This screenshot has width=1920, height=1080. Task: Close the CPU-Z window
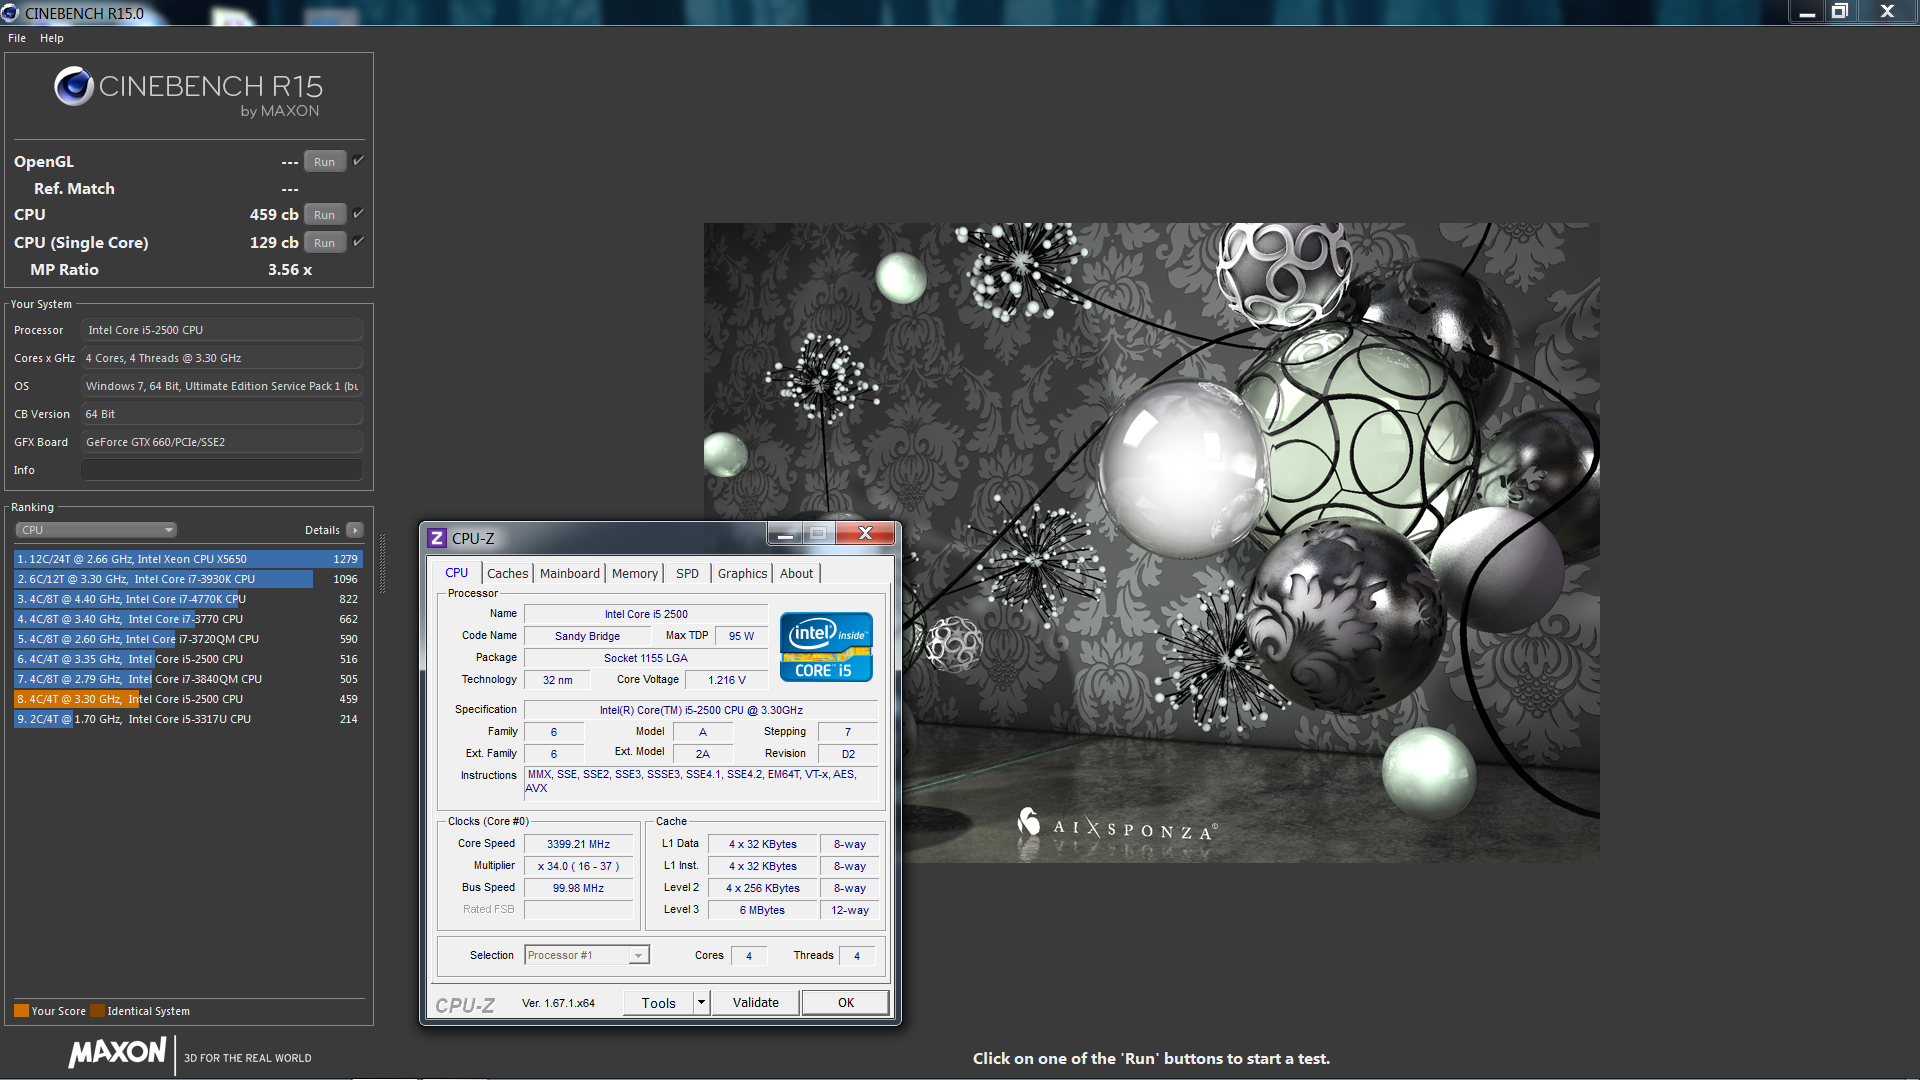[x=866, y=534]
